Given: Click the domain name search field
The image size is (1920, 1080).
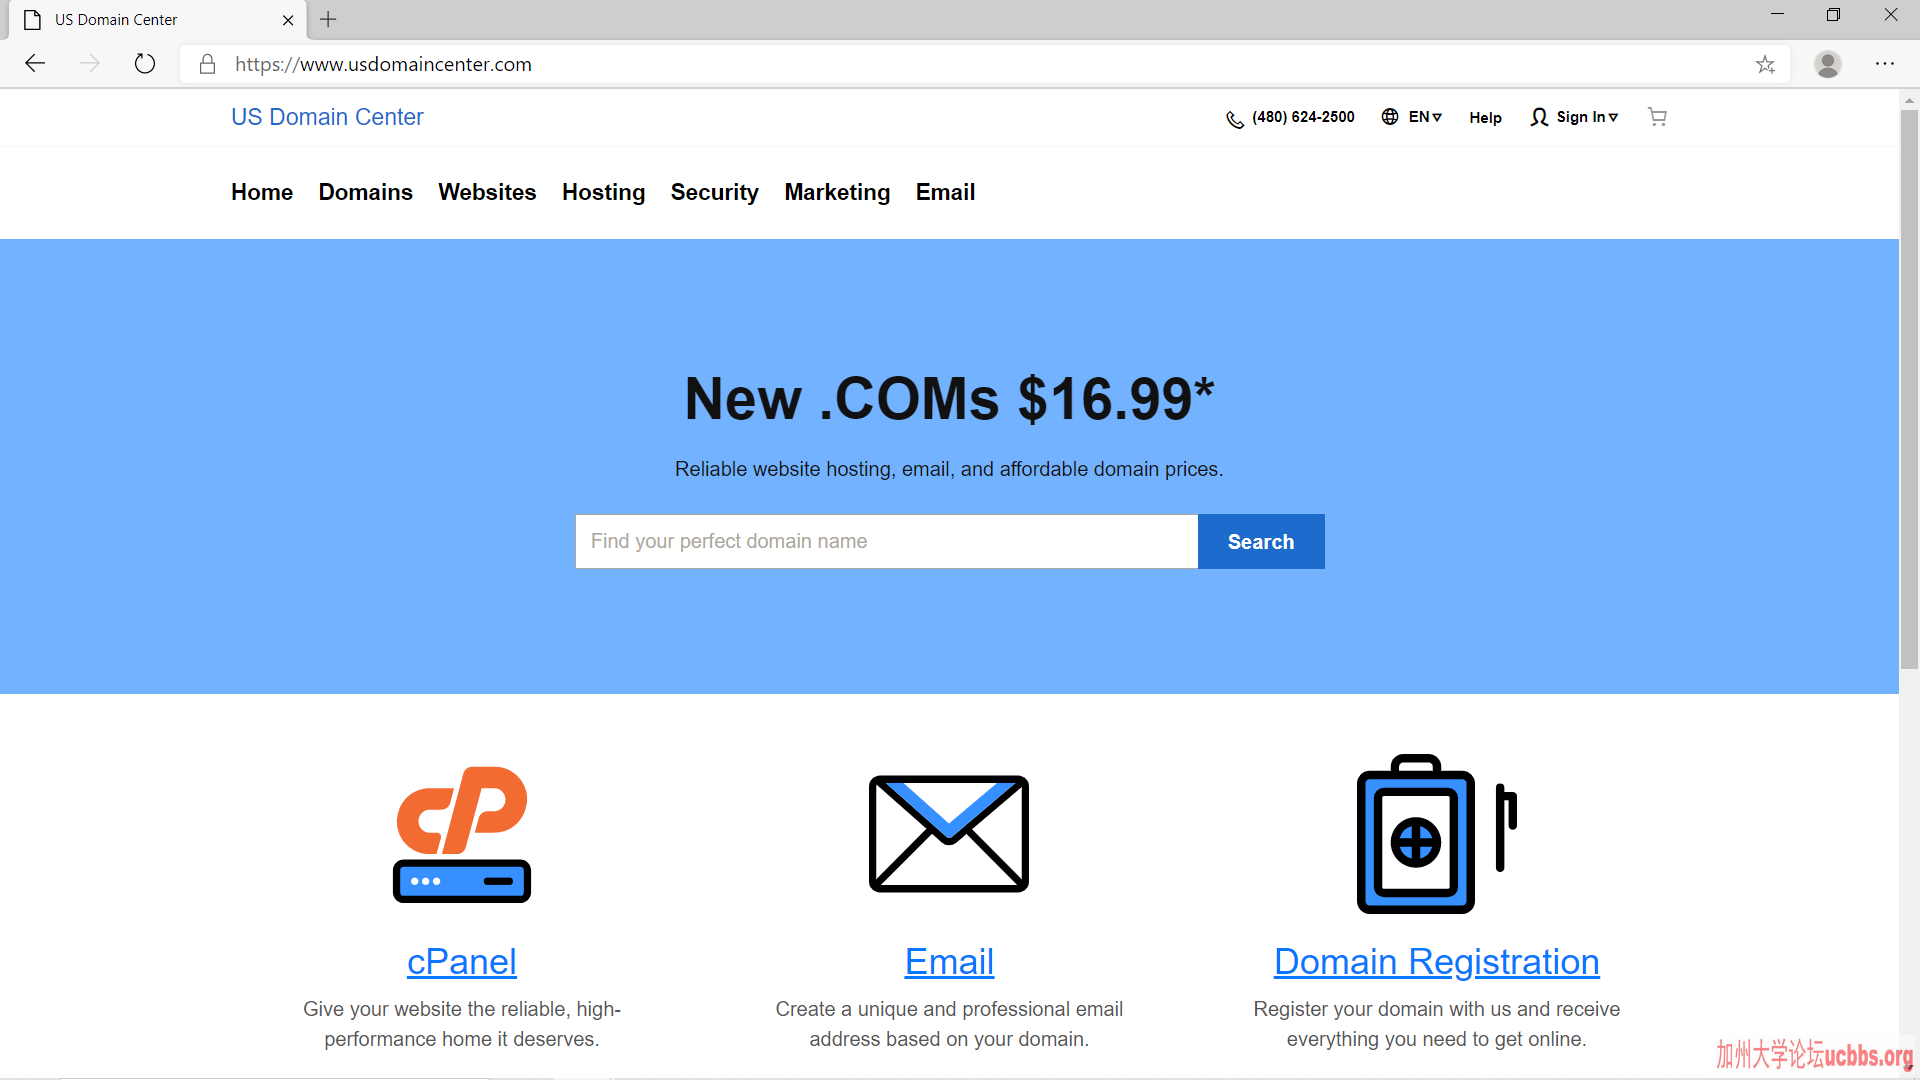Looking at the screenshot, I should pyautogui.click(x=886, y=541).
